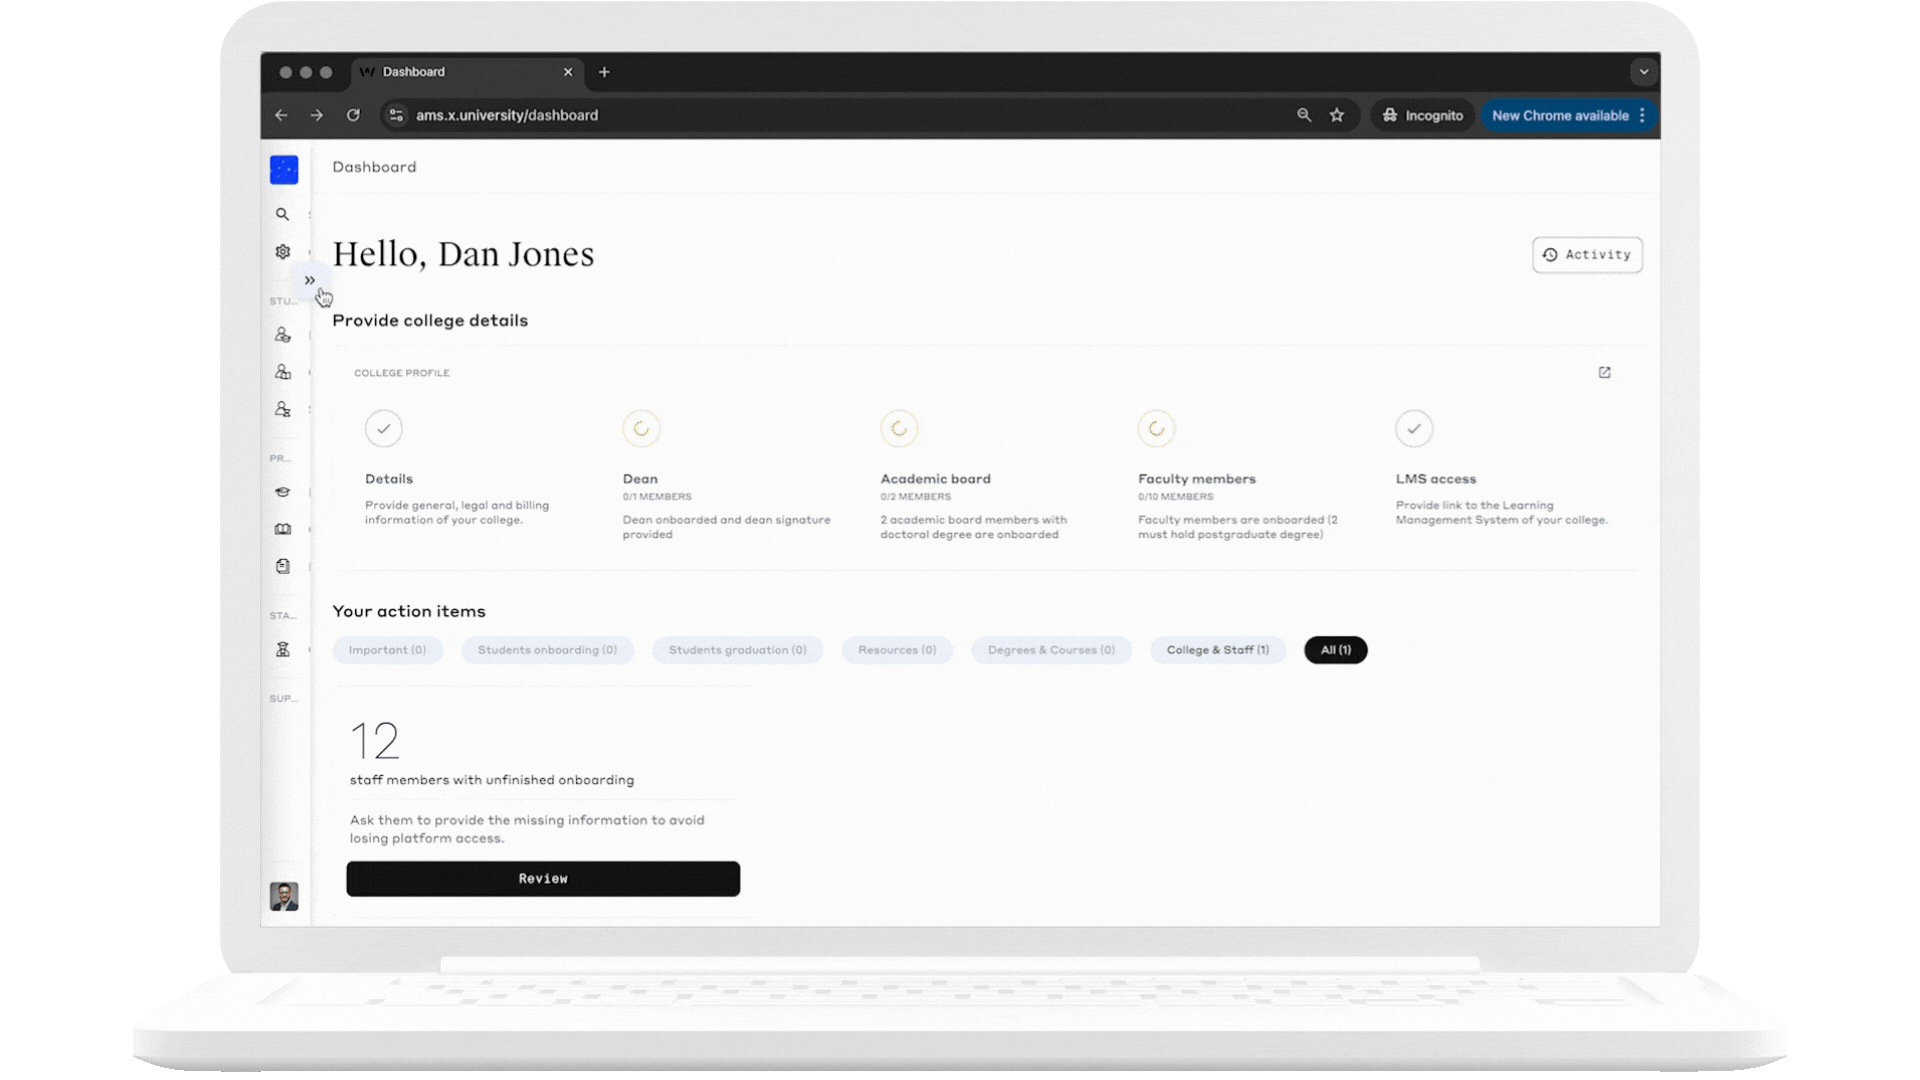This screenshot has height=1080, width=1920.
Task: Click the blue app logo in sidebar
Action: [284, 170]
